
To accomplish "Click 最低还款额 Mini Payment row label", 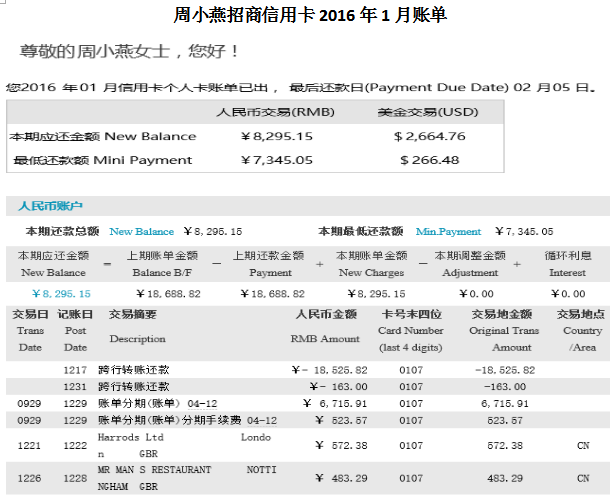I will coord(102,160).
